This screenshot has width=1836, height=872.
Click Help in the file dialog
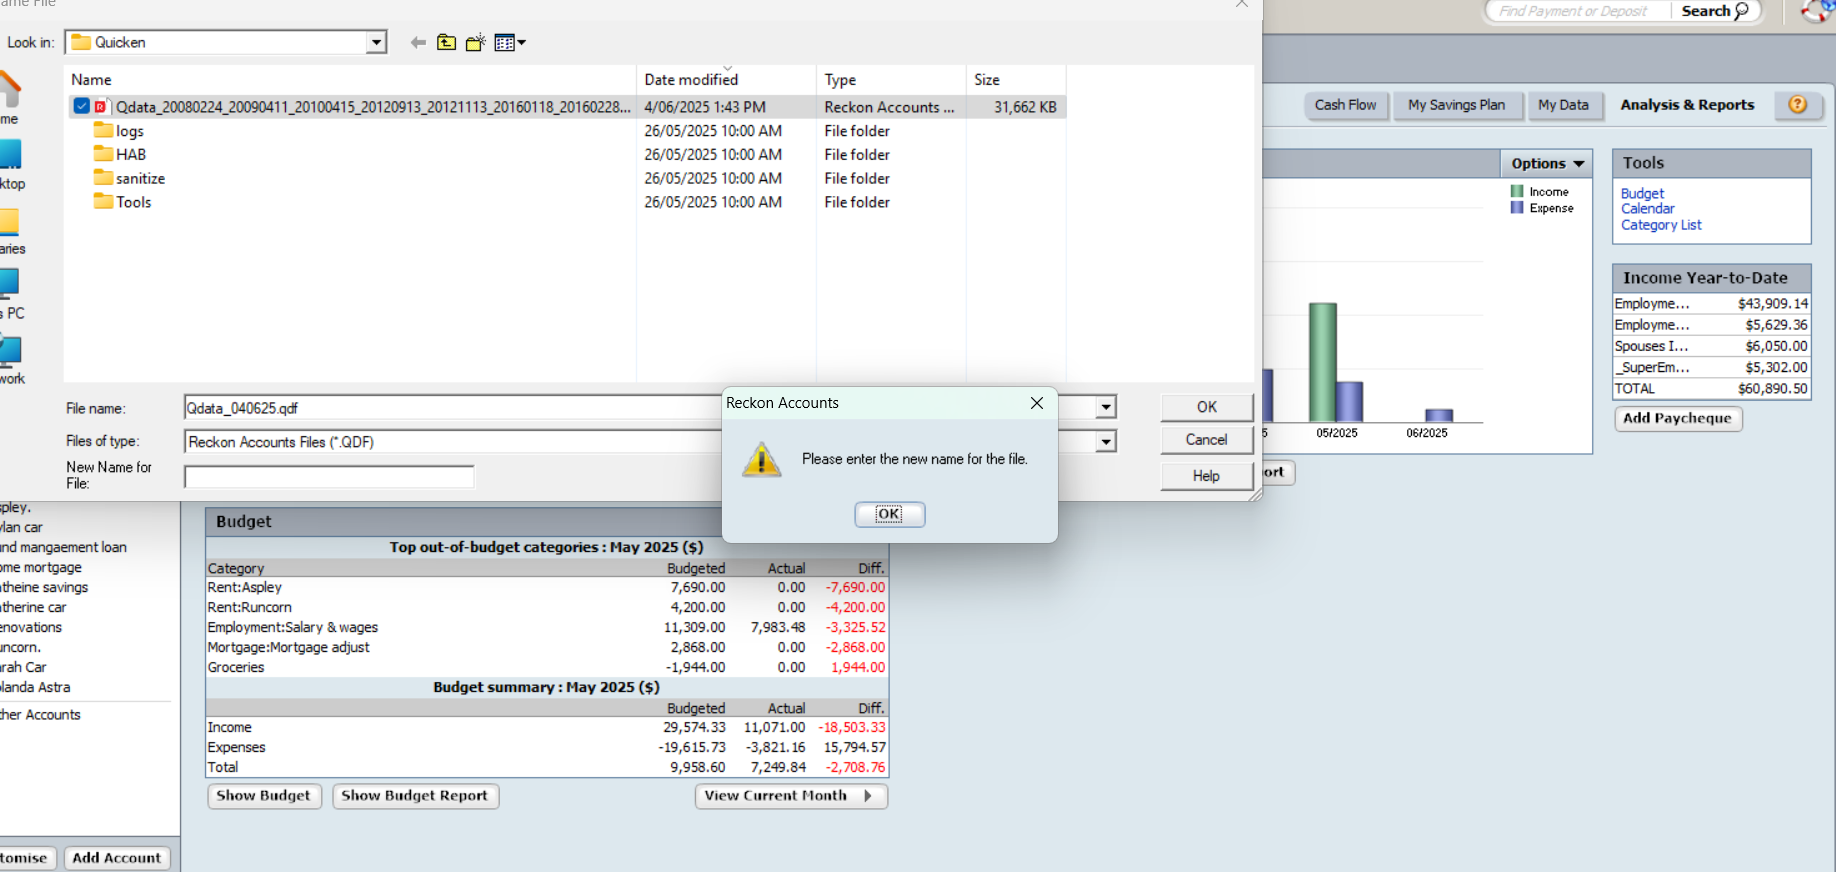click(x=1207, y=476)
